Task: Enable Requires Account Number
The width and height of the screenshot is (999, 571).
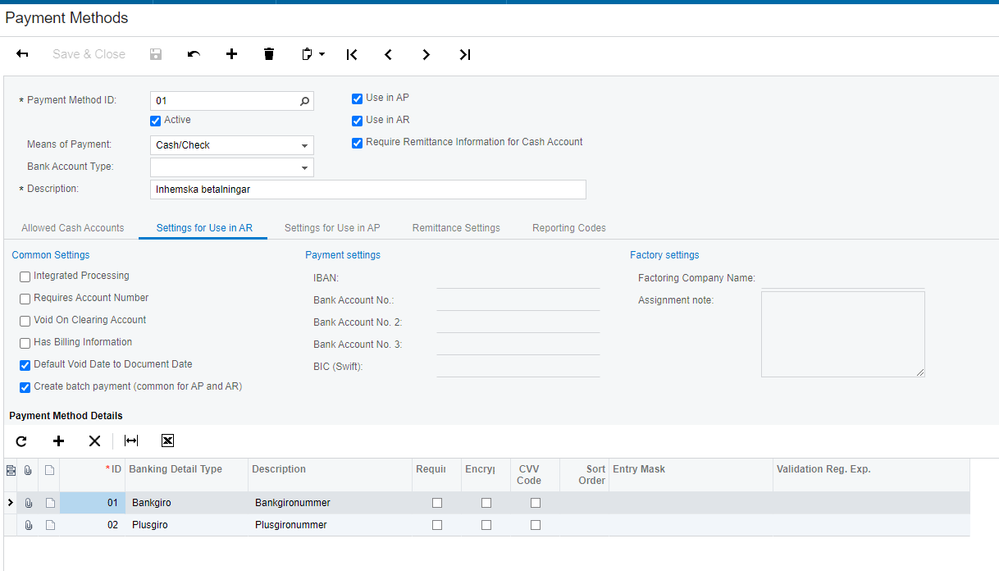Action: tap(25, 299)
